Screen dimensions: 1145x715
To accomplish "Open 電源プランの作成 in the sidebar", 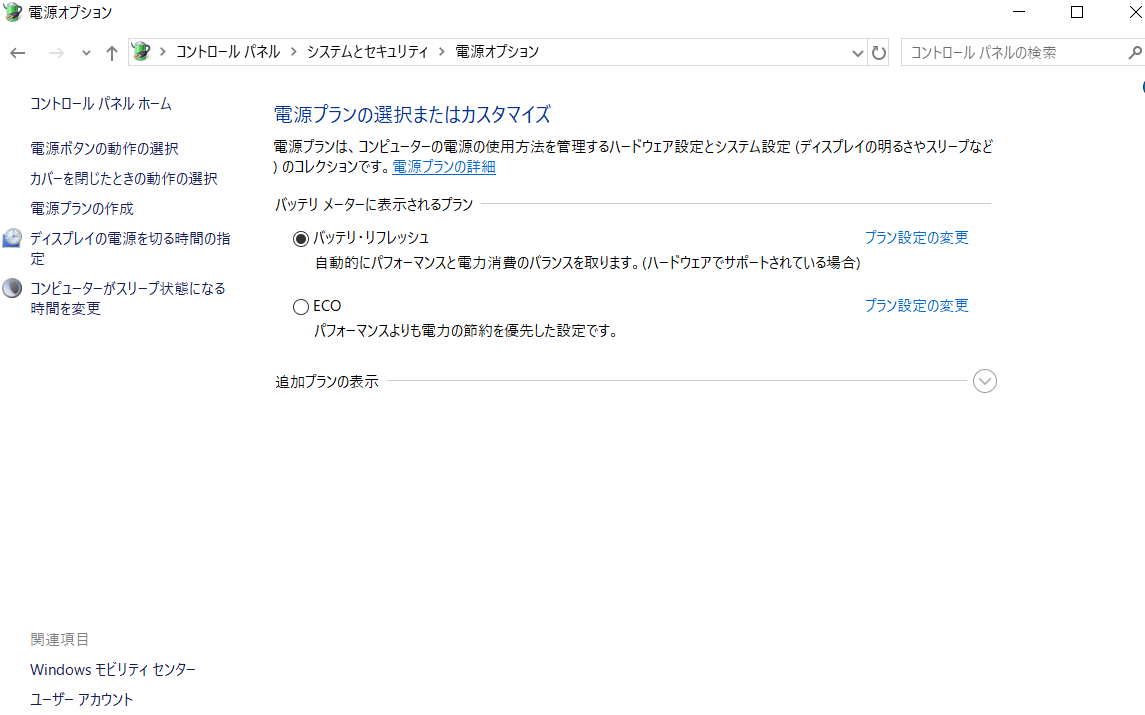I will pyautogui.click(x=82, y=208).
